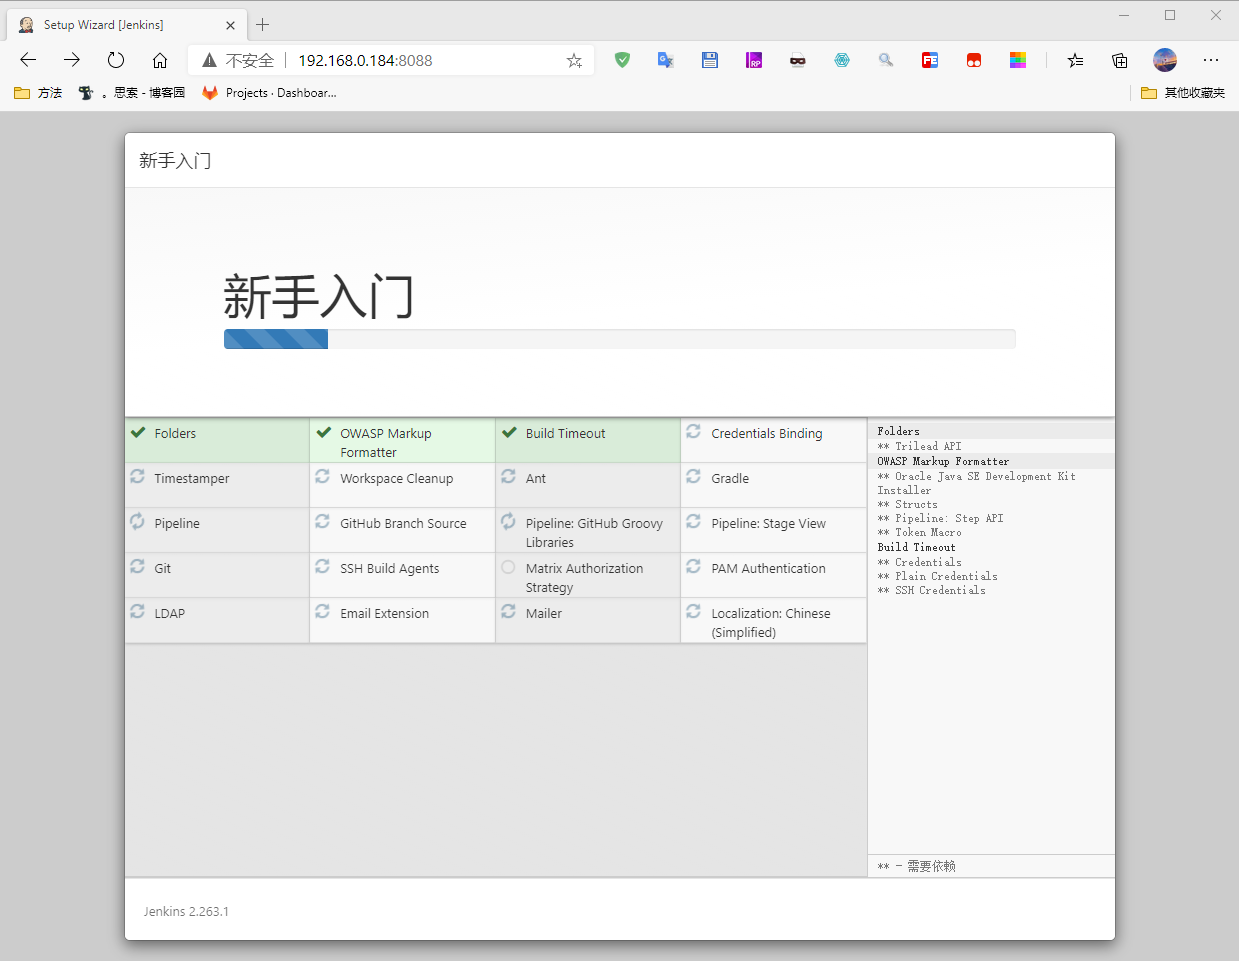The width and height of the screenshot is (1239, 961).
Task: Open the teal globe extension icon
Action: click(x=842, y=60)
